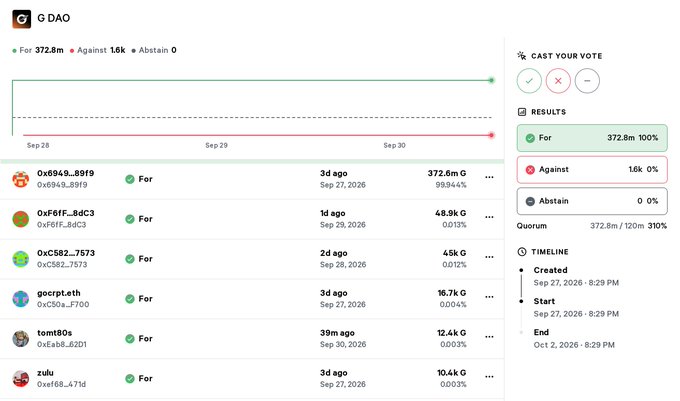Open the G DAO logo icon
The height and width of the screenshot is (401, 680).
click(x=22, y=19)
